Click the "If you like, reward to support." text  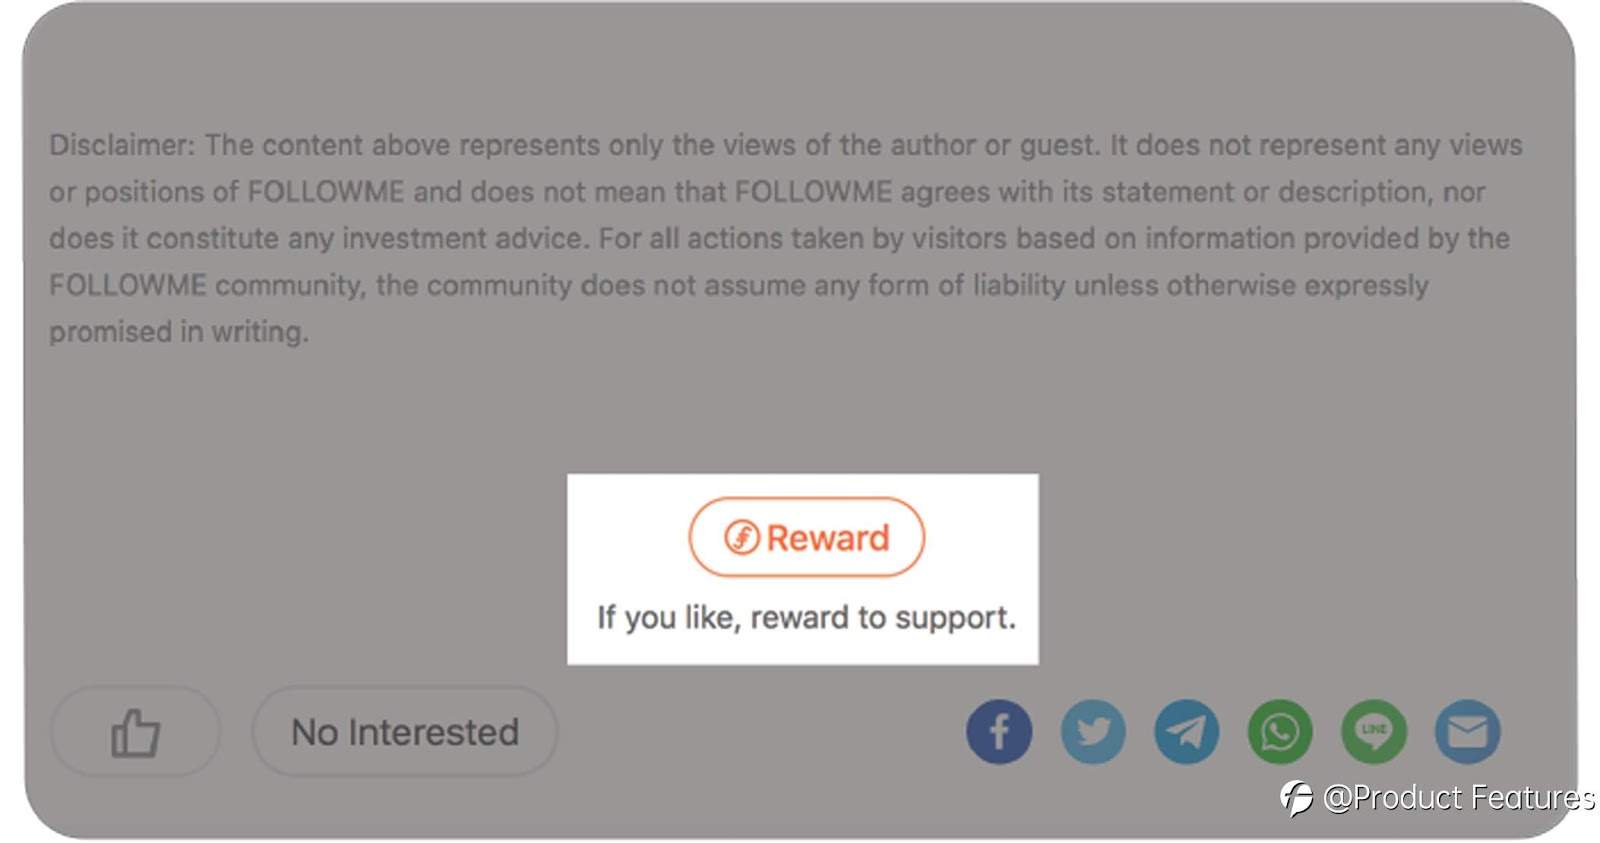tap(806, 617)
